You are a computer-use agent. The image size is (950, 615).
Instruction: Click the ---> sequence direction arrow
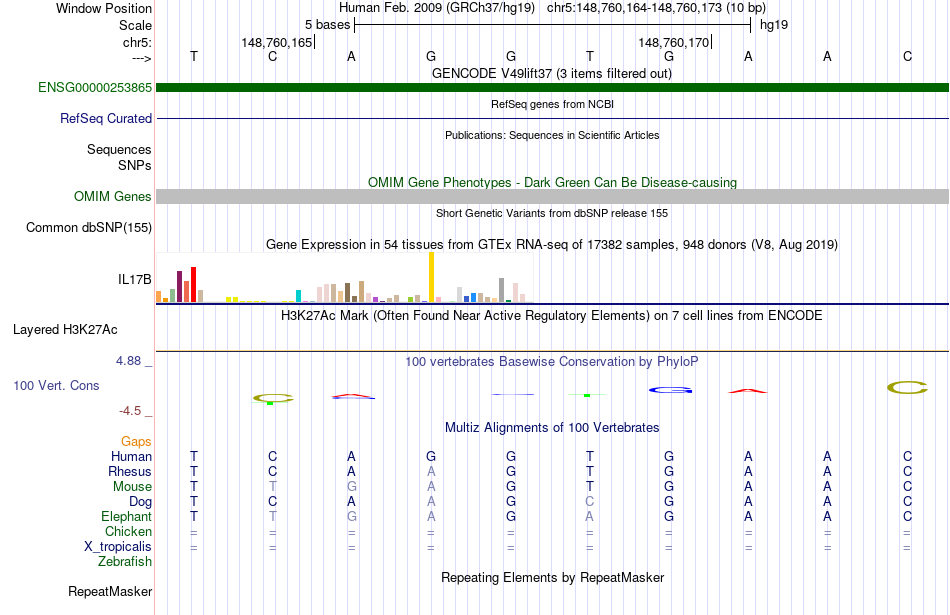click(x=142, y=58)
